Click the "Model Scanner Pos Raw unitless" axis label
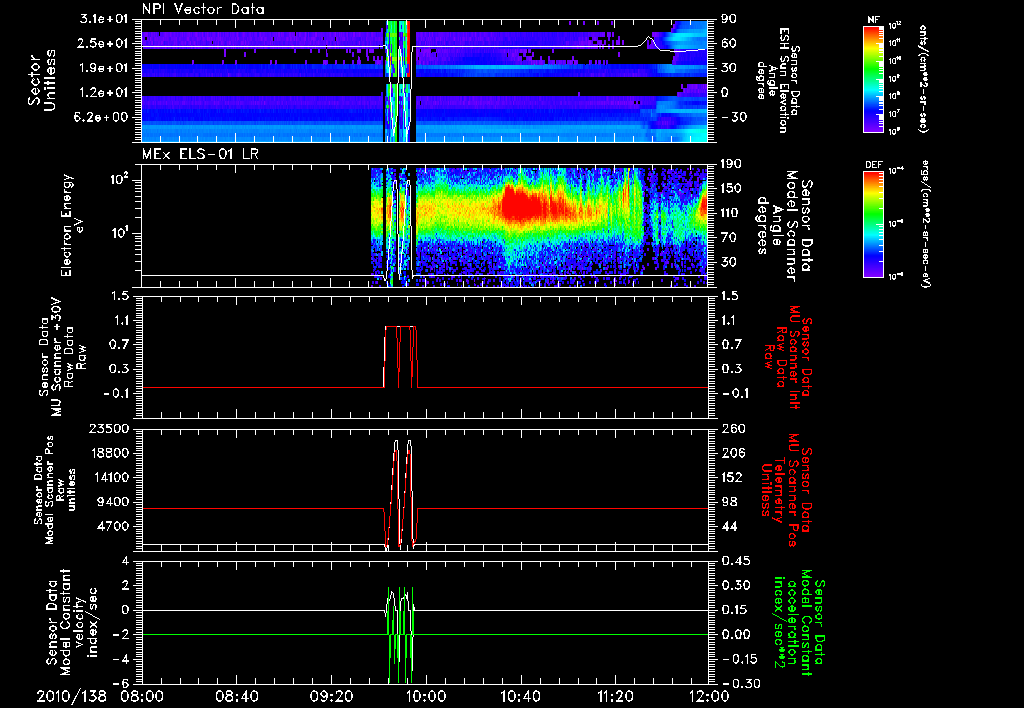This screenshot has height=708, width=1024. click(x=54, y=490)
